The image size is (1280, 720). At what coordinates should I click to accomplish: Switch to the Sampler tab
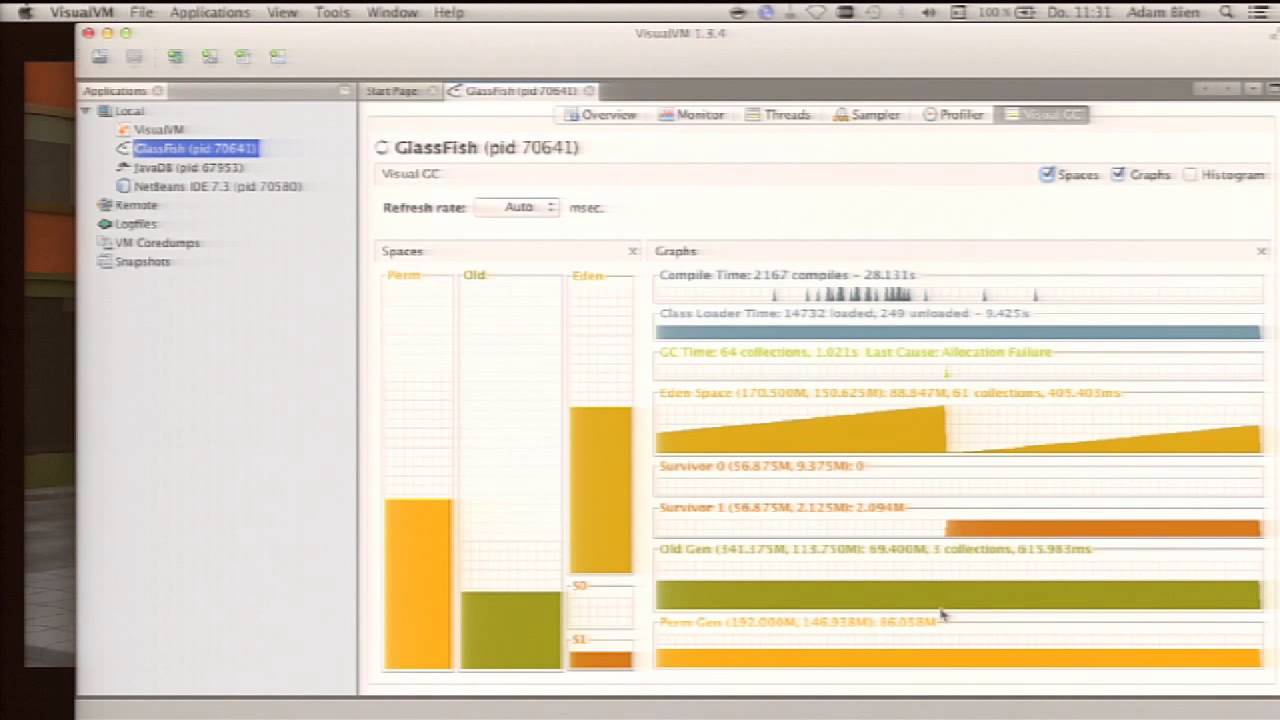866,115
